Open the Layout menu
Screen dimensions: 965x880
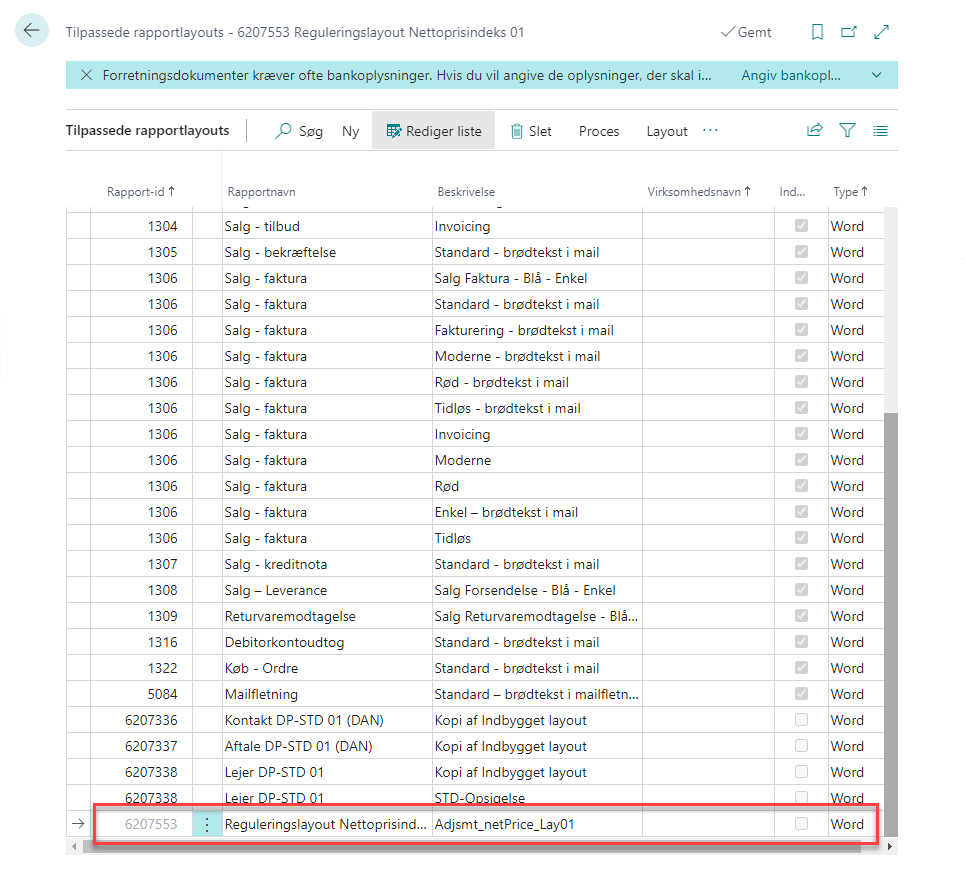click(x=667, y=131)
